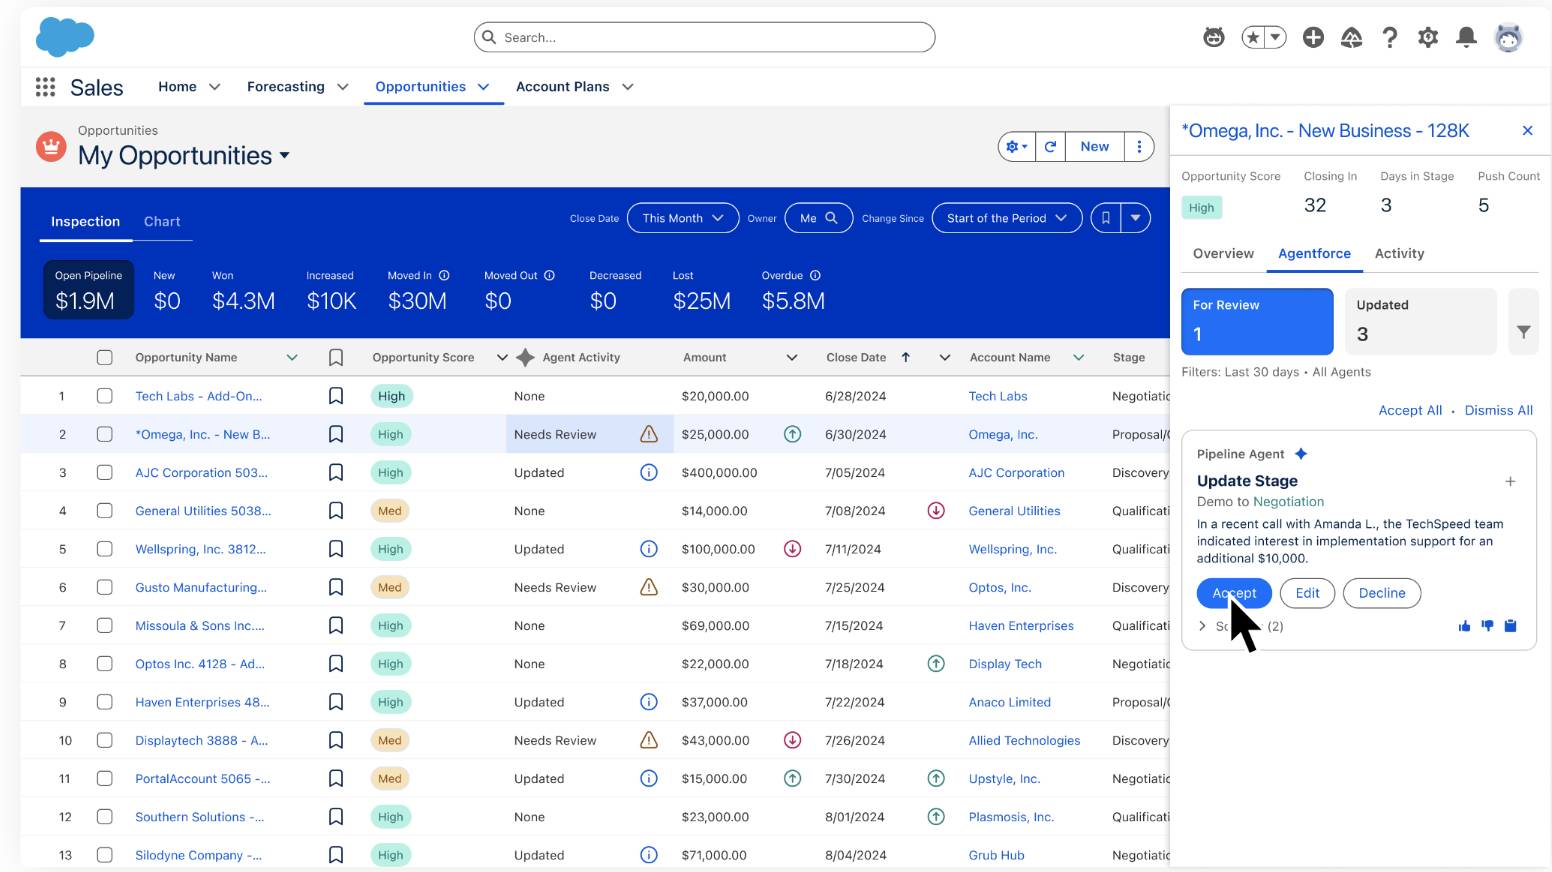1552x872 pixels.
Task: Click red down arrow on General Utilities row
Action: click(936, 510)
